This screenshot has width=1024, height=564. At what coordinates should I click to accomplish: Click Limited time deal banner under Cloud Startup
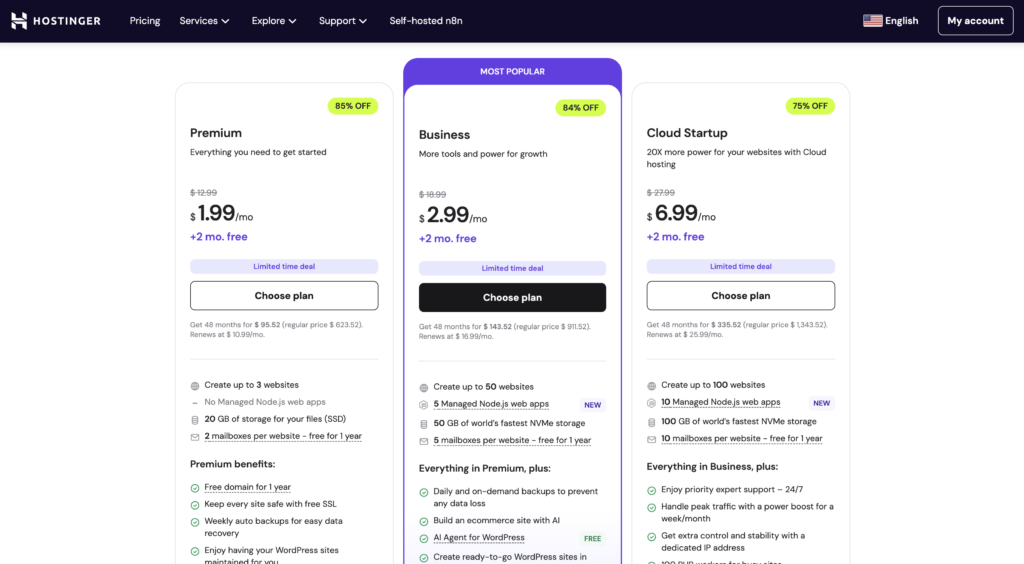740,267
